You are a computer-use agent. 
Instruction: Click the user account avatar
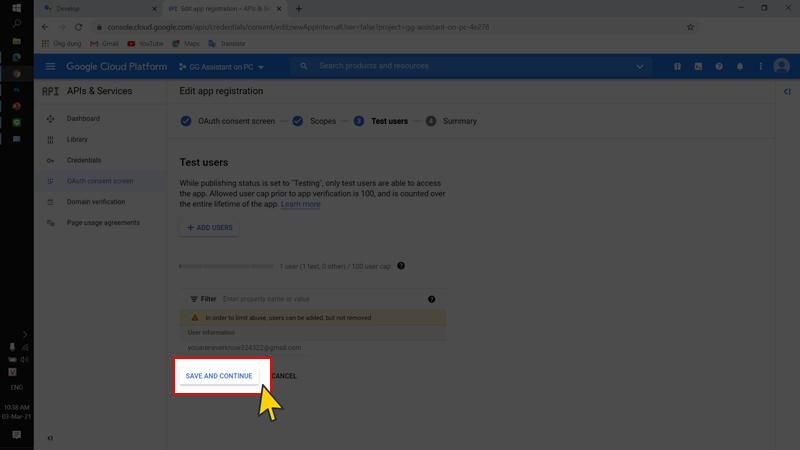tap(781, 67)
